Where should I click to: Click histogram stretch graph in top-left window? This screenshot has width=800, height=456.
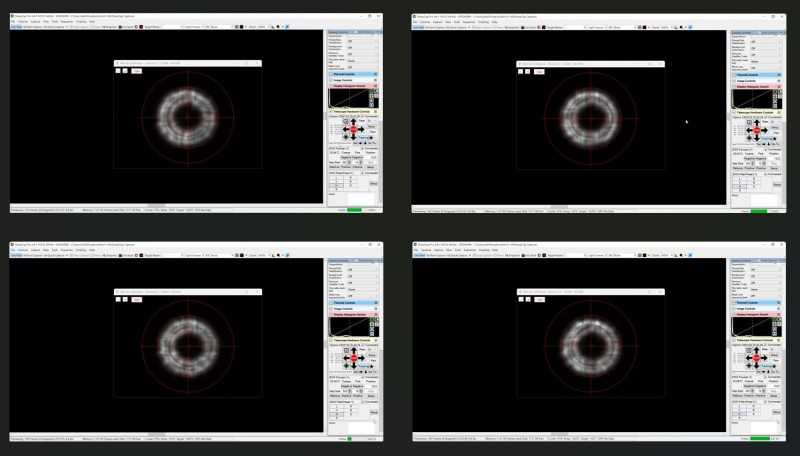[349, 98]
